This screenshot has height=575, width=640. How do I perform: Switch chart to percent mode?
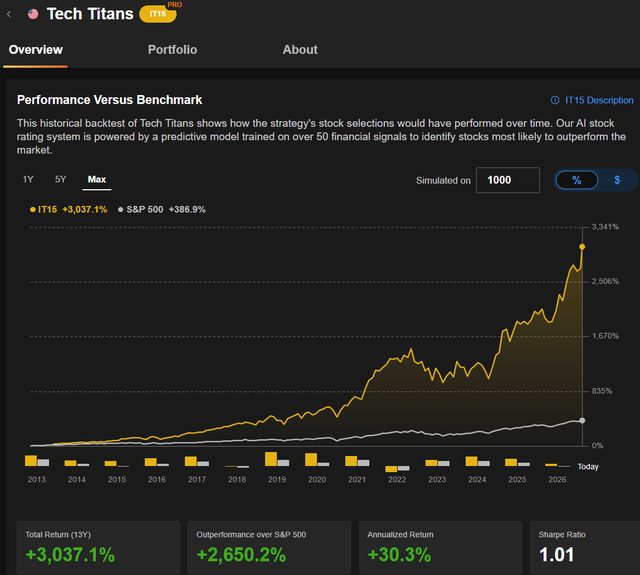click(577, 180)
